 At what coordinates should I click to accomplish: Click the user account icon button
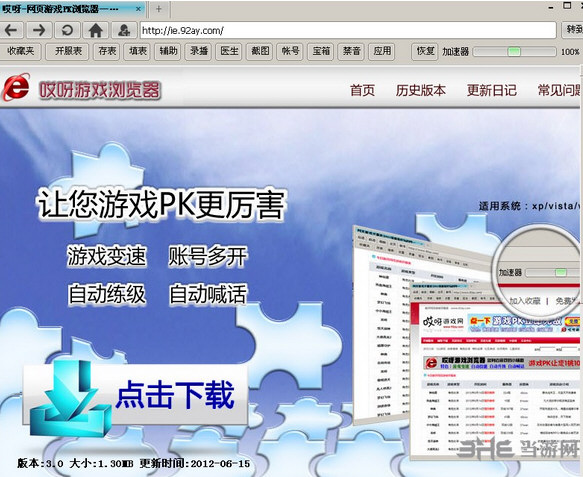124,30
